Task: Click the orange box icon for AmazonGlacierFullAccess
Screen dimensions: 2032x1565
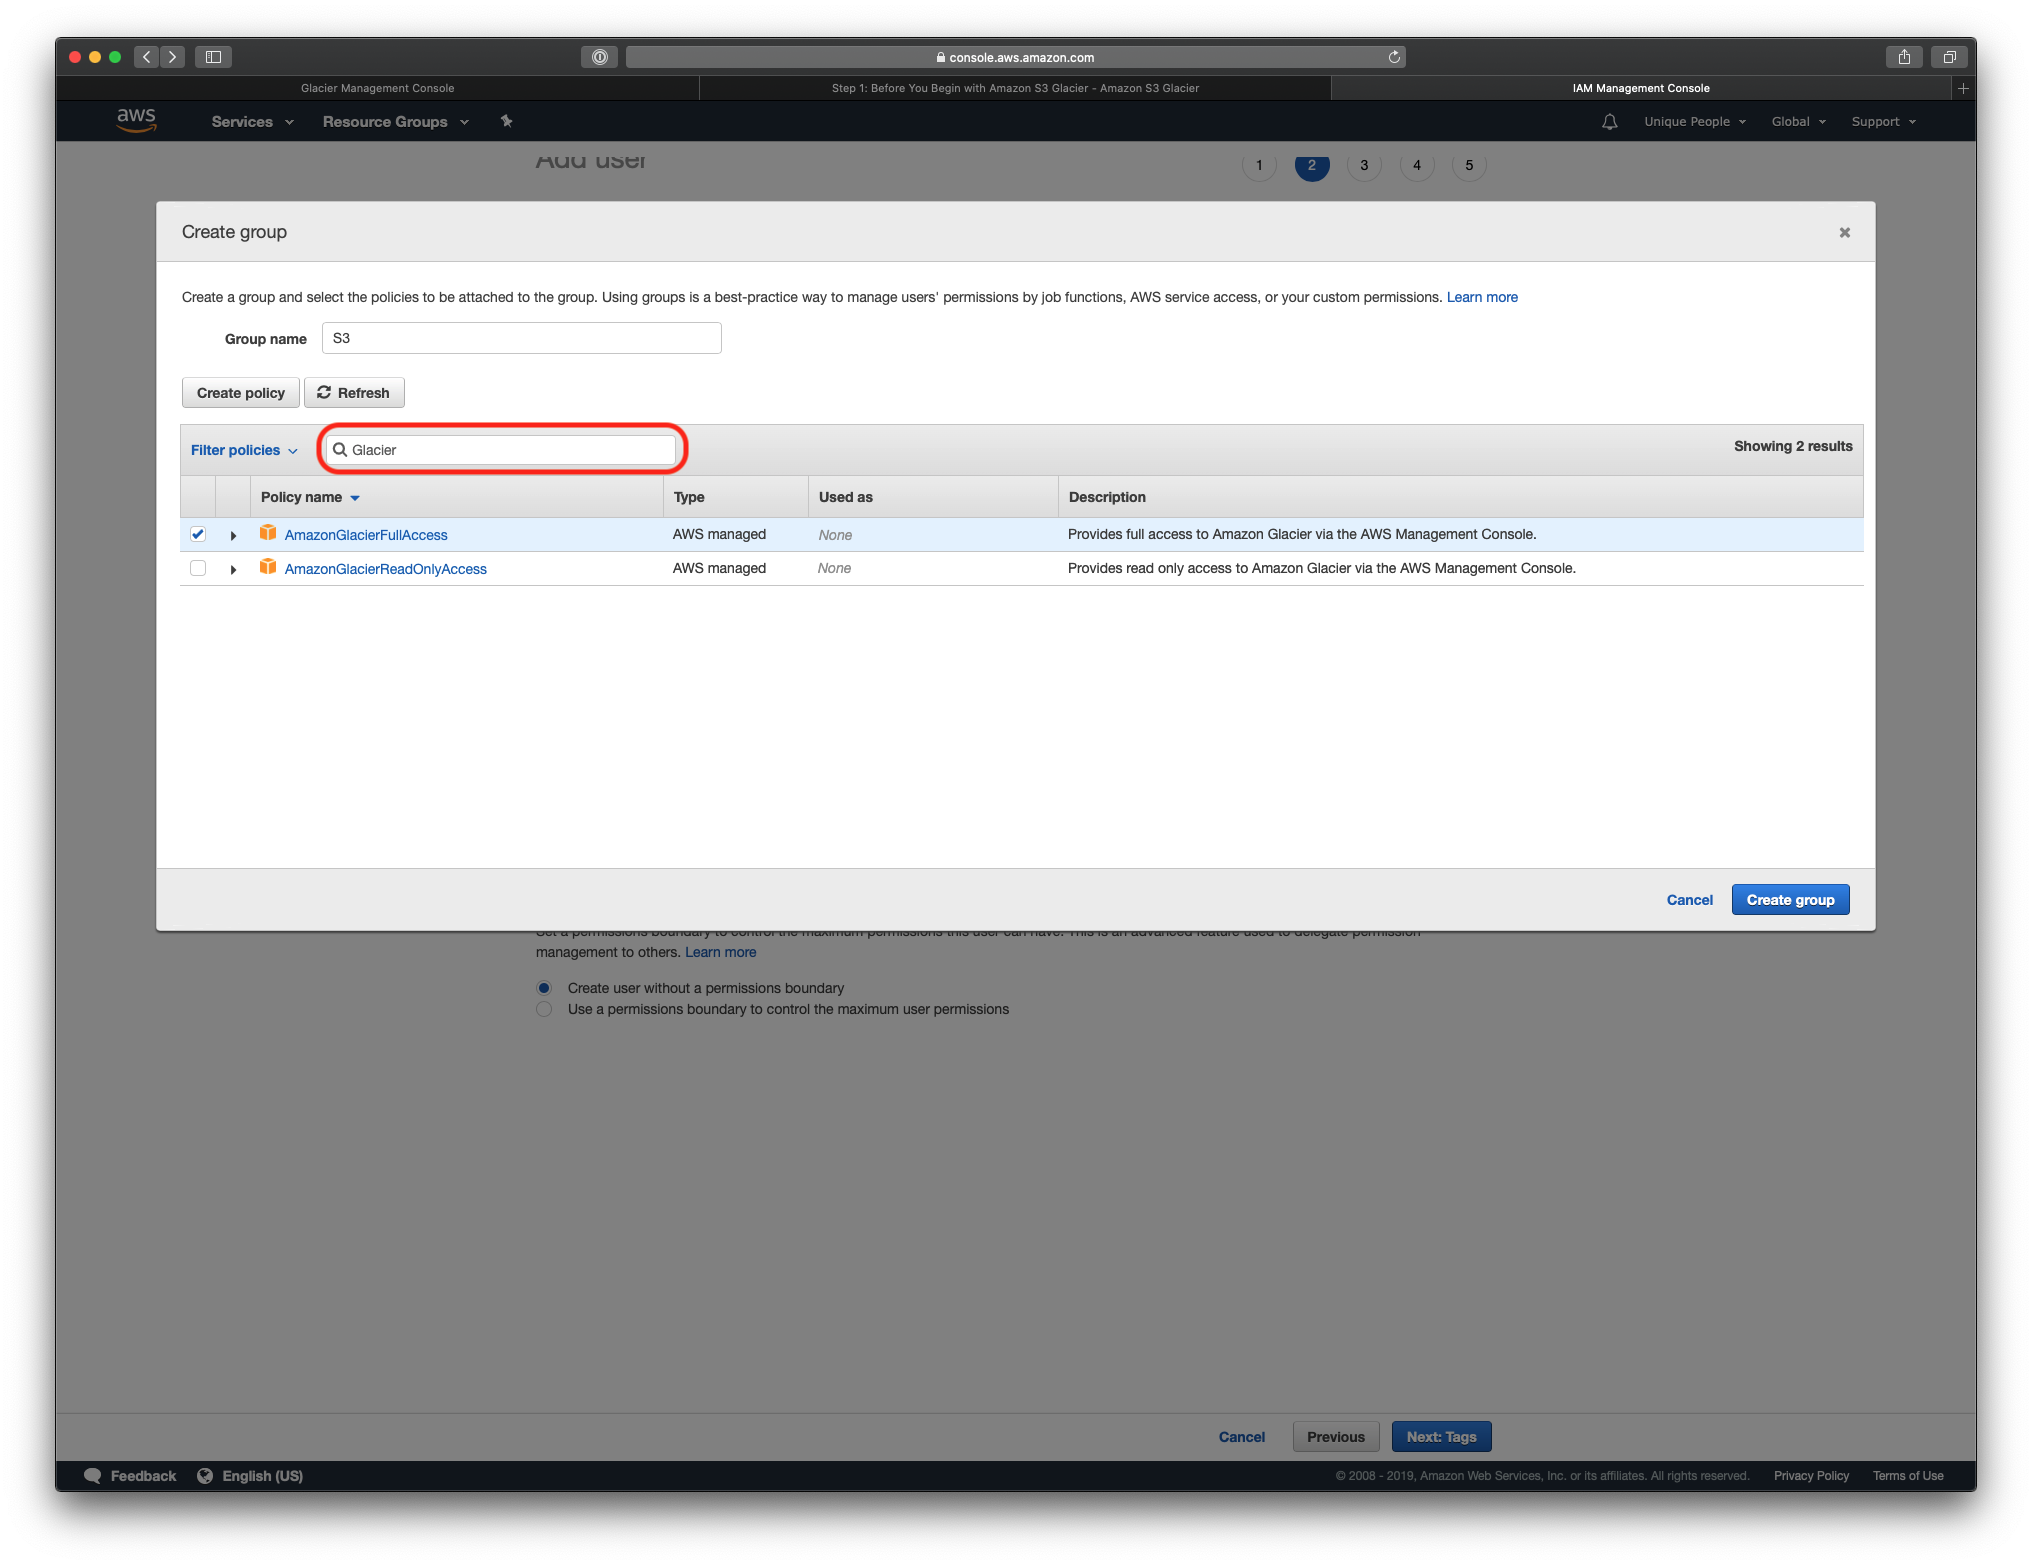Action: click(x=268, y=533)
